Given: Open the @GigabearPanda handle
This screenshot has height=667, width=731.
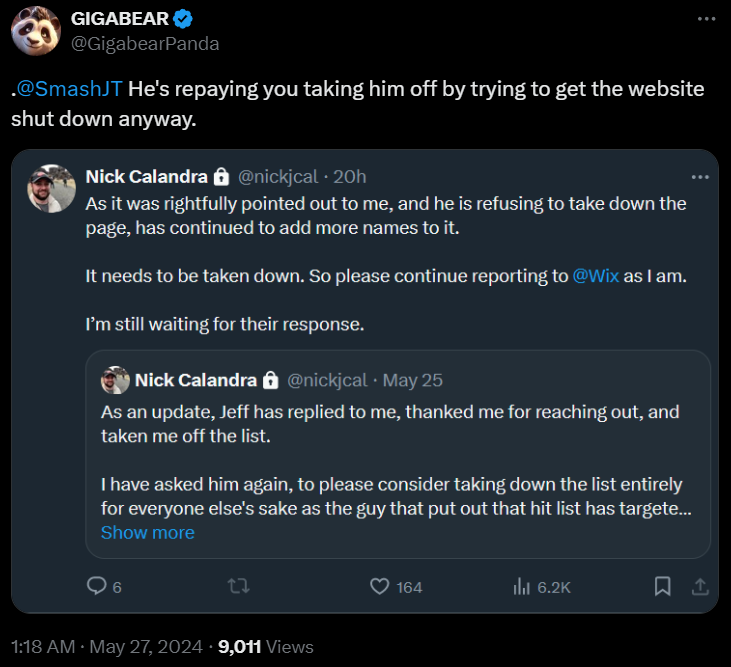Looking at the screenshot, I should tap(144, 43).
